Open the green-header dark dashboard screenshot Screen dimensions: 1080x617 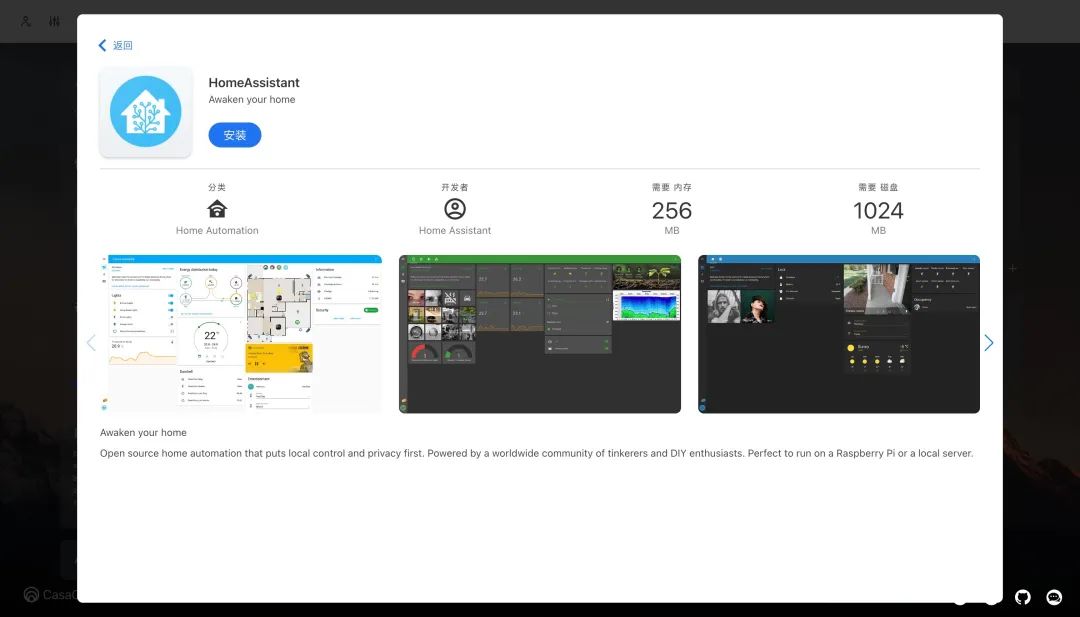point(540,334)
